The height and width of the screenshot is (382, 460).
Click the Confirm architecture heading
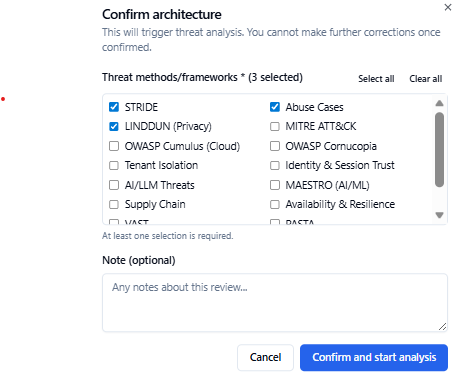point(162,15)
